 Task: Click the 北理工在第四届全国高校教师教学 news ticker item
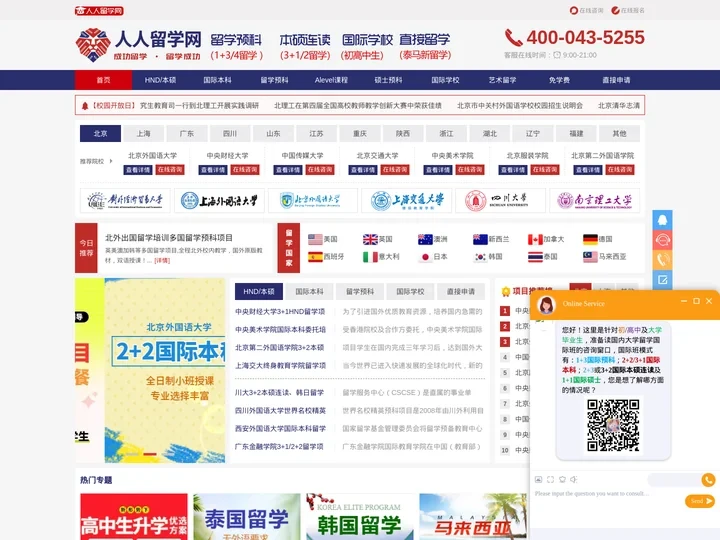[x=358, y=106]
